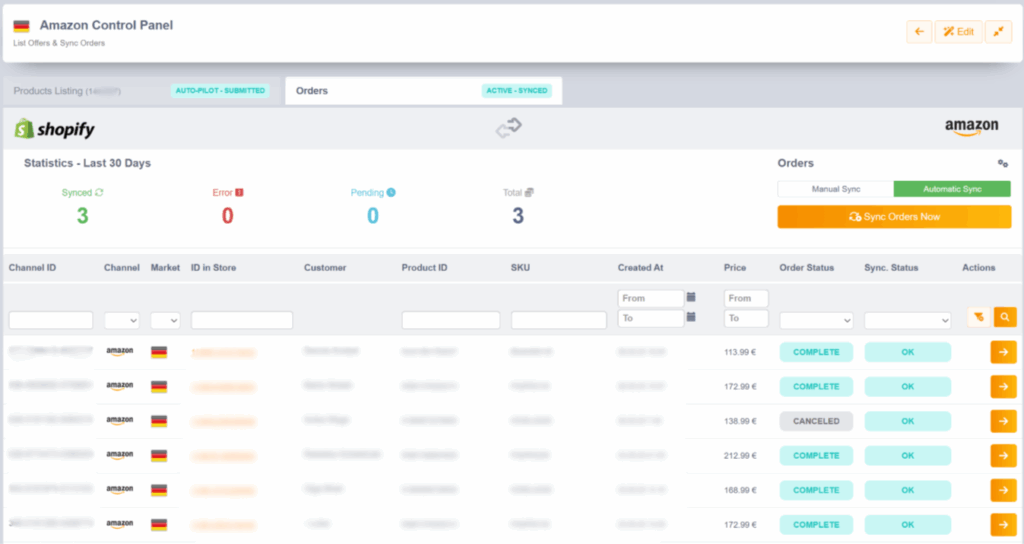Viewport: 1024px width, 544px height.
Task: Open the 168.99 € order arrow action
Action: click(1004, 490)
